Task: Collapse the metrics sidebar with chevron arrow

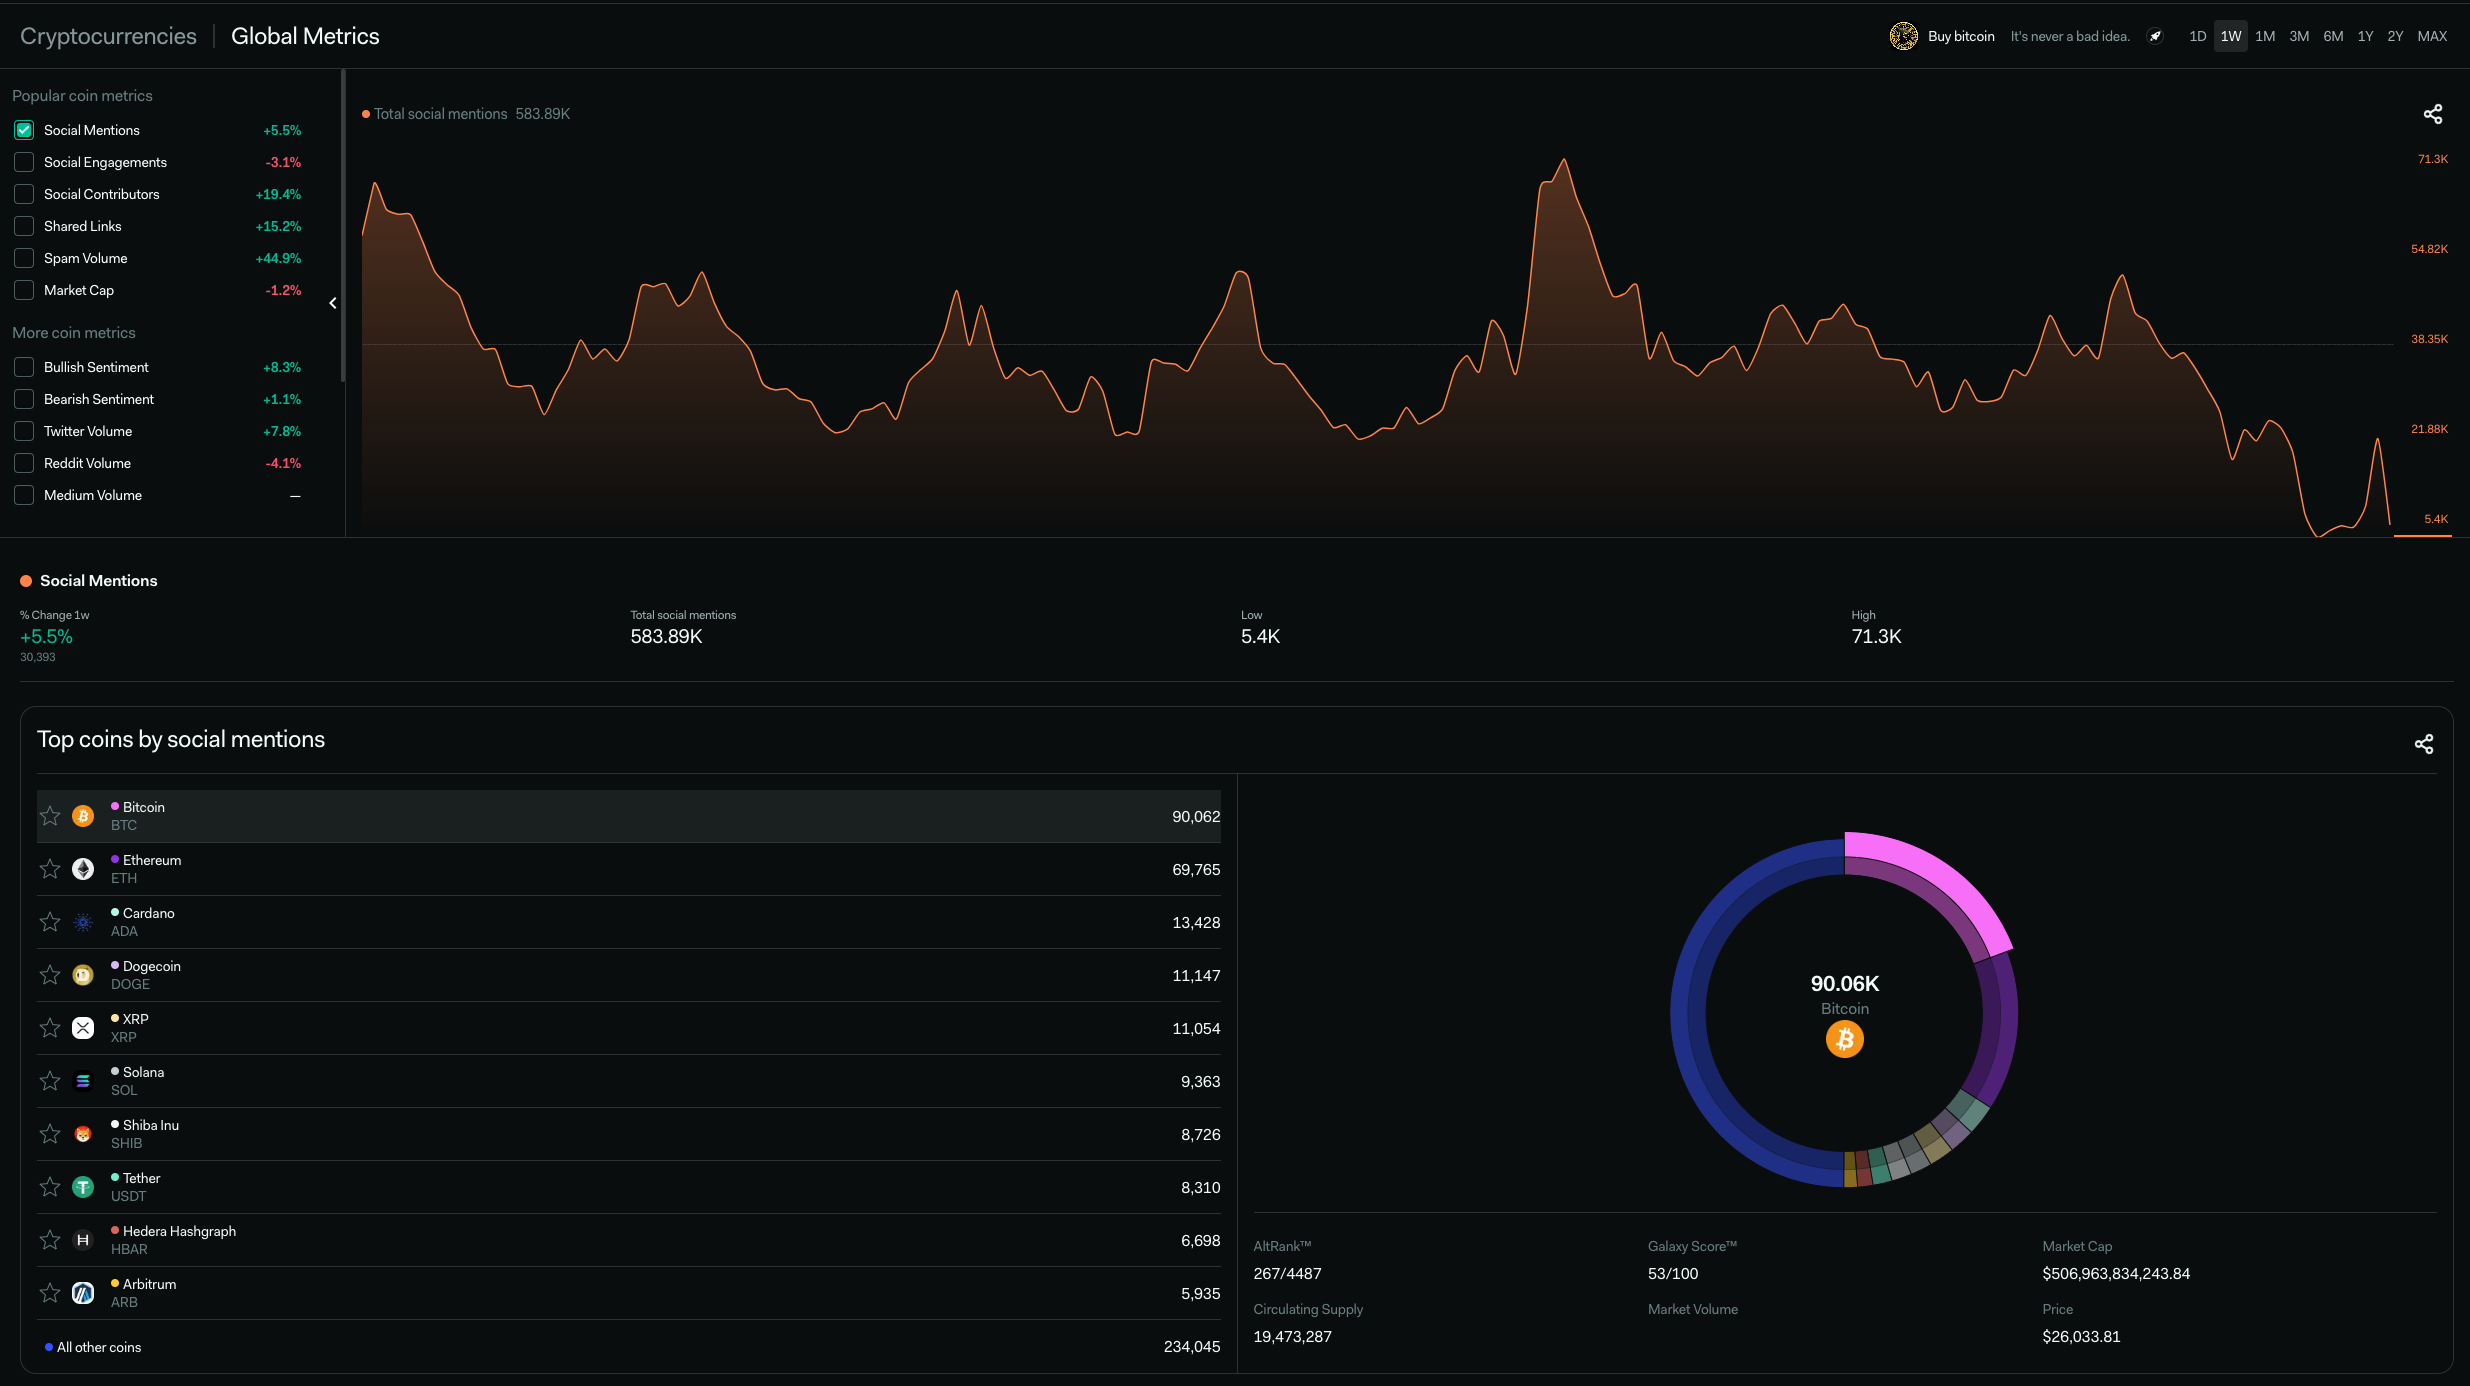Action: (x=333, y=303)
